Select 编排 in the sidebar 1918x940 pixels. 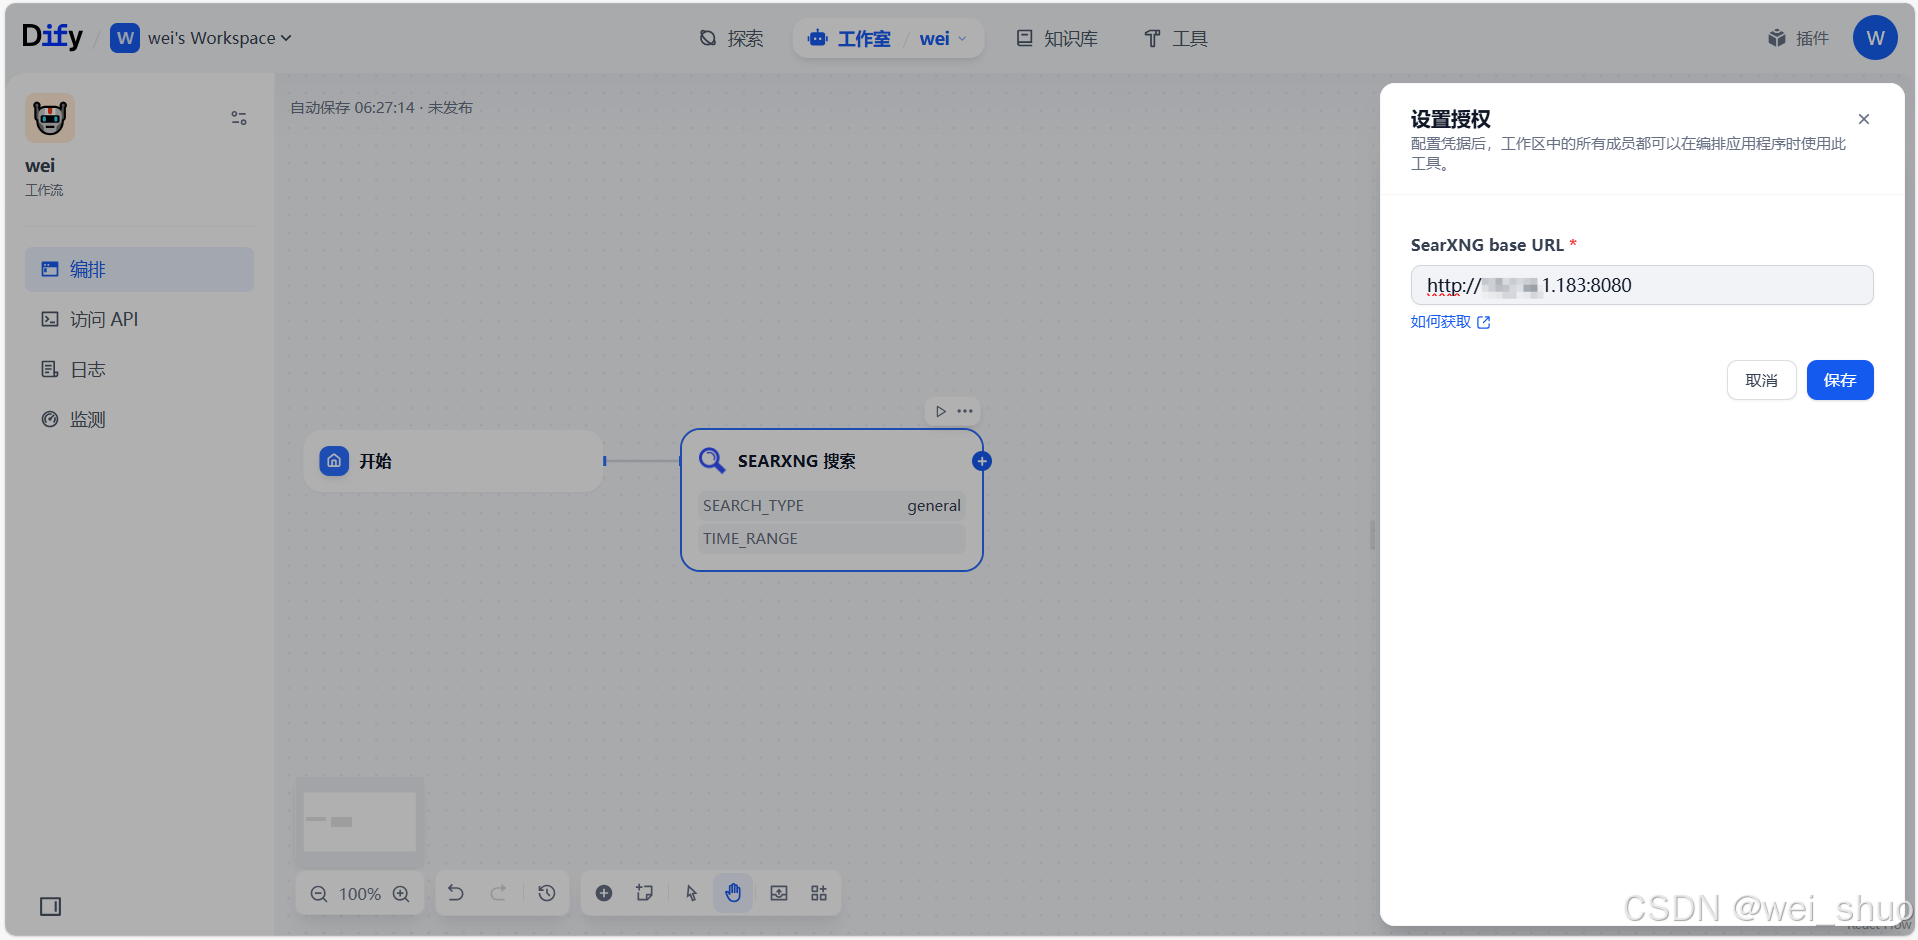pos(139,269)
